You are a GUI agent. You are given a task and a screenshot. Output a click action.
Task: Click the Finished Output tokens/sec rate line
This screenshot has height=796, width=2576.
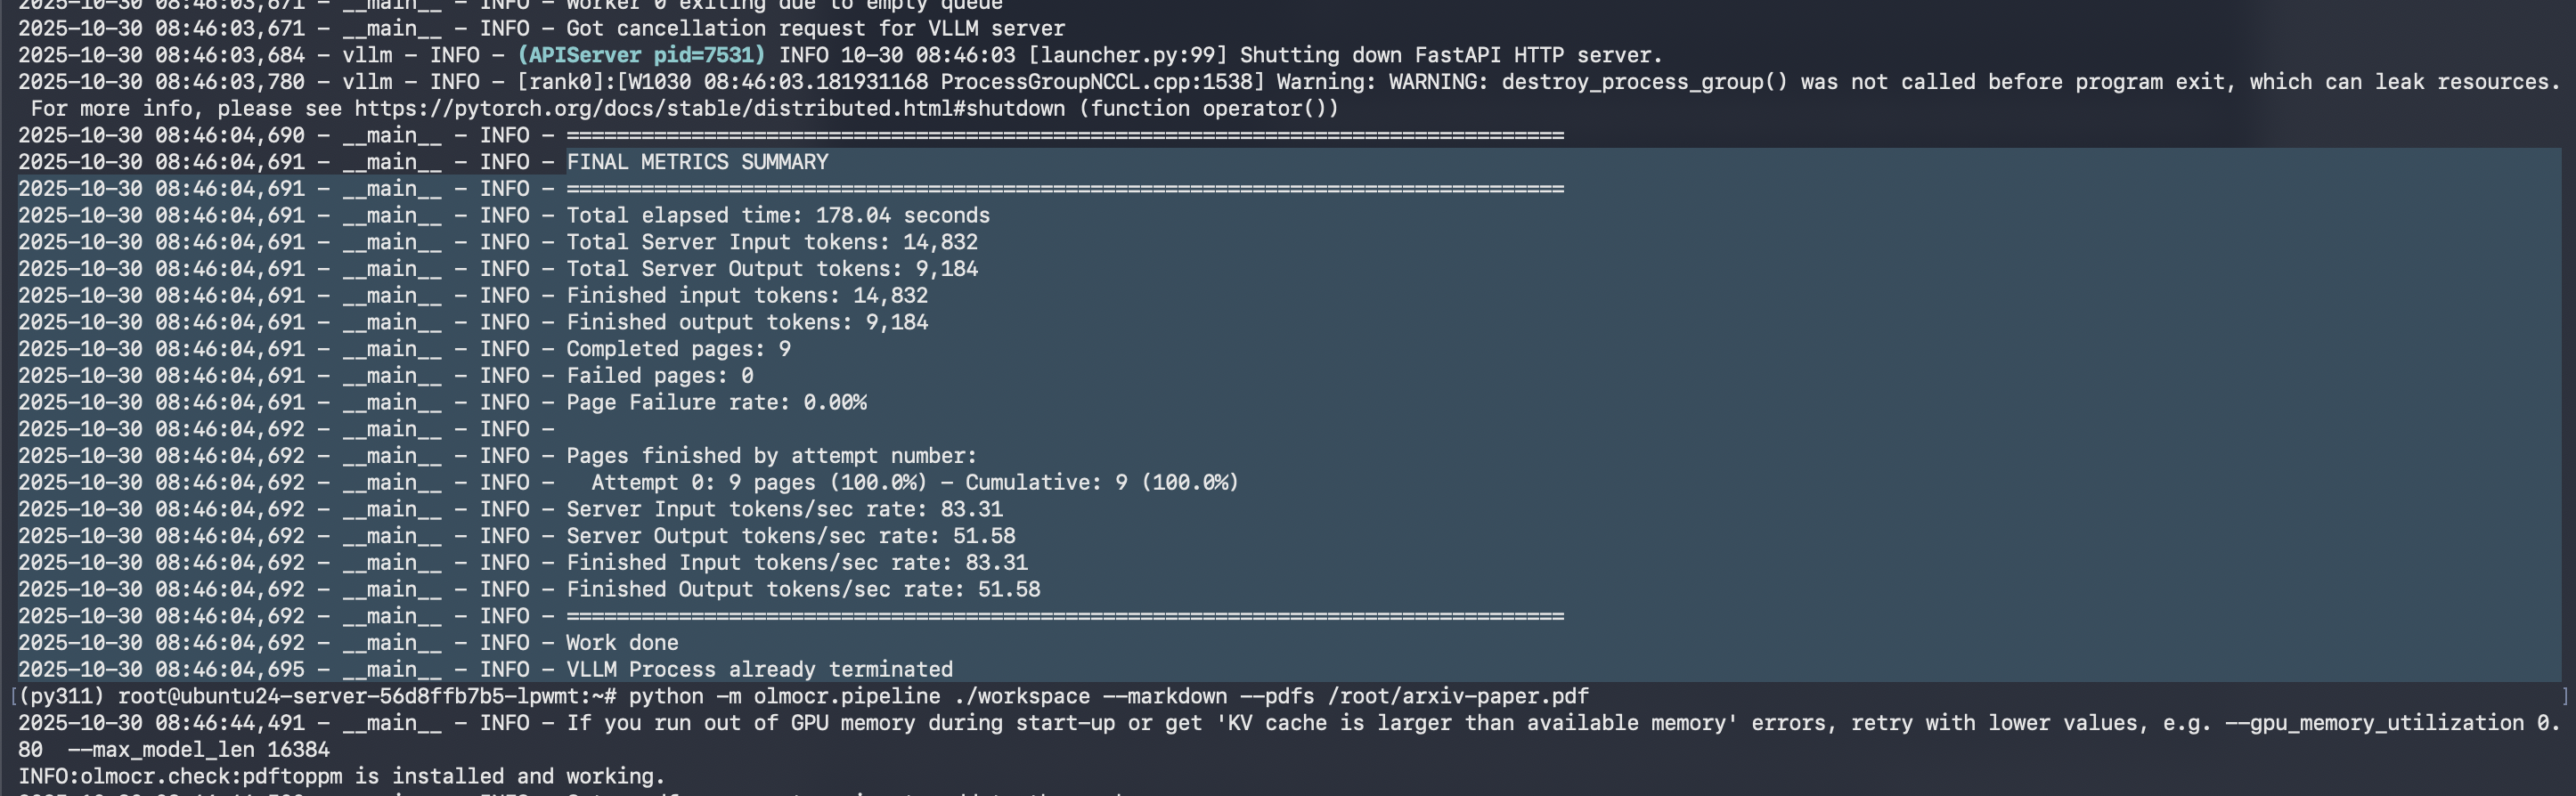[x=803, y=590]
